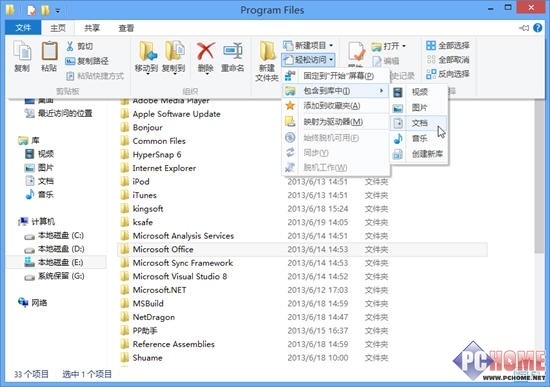
Task: Click the iPod folder icon
Action: coord(125,181)
